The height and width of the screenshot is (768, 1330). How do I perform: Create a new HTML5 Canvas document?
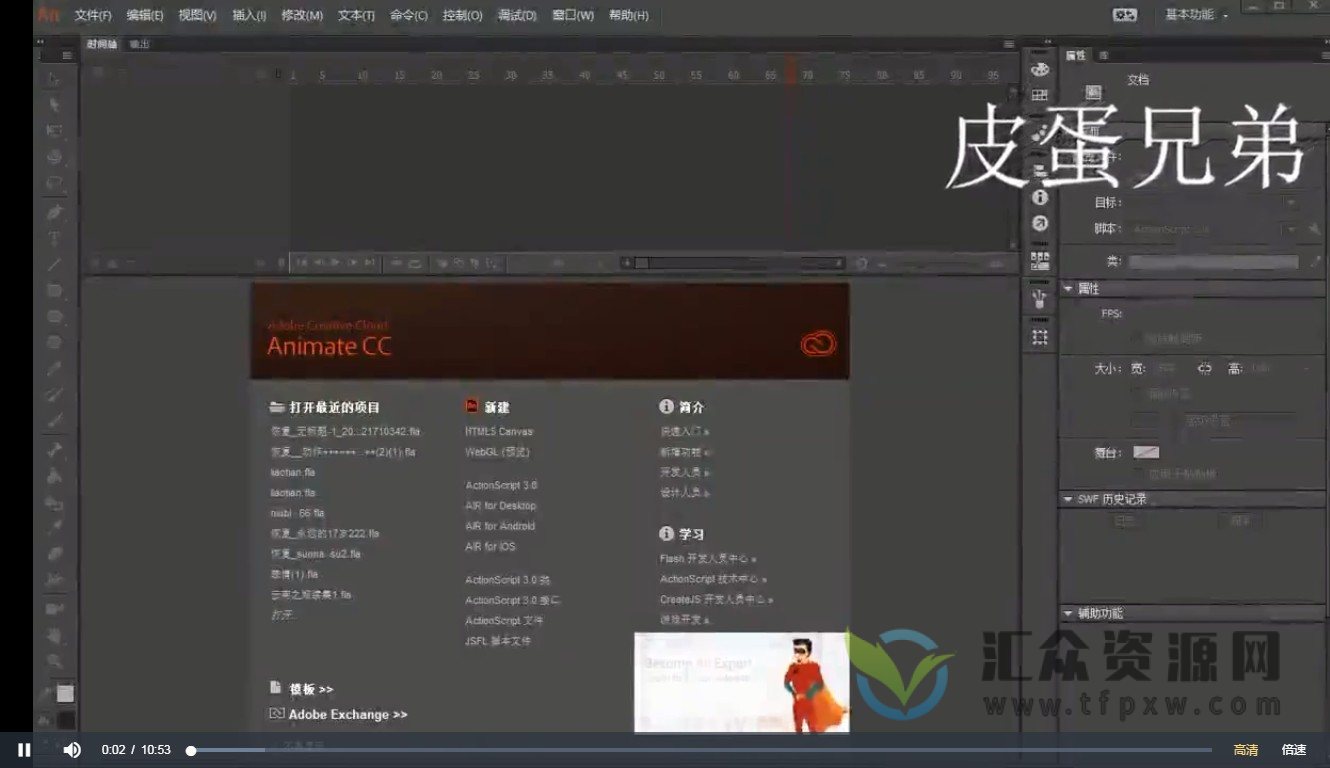[501, 431]
